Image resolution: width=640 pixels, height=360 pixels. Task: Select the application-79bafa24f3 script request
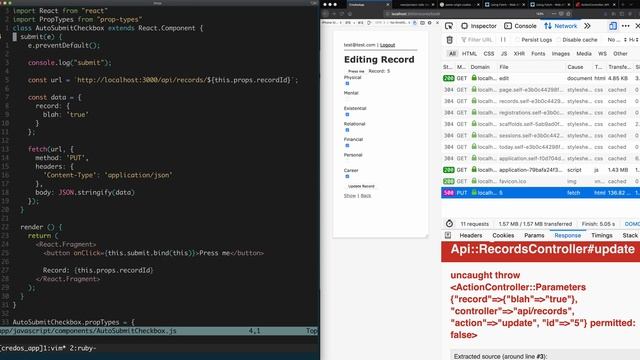[540, 169]
